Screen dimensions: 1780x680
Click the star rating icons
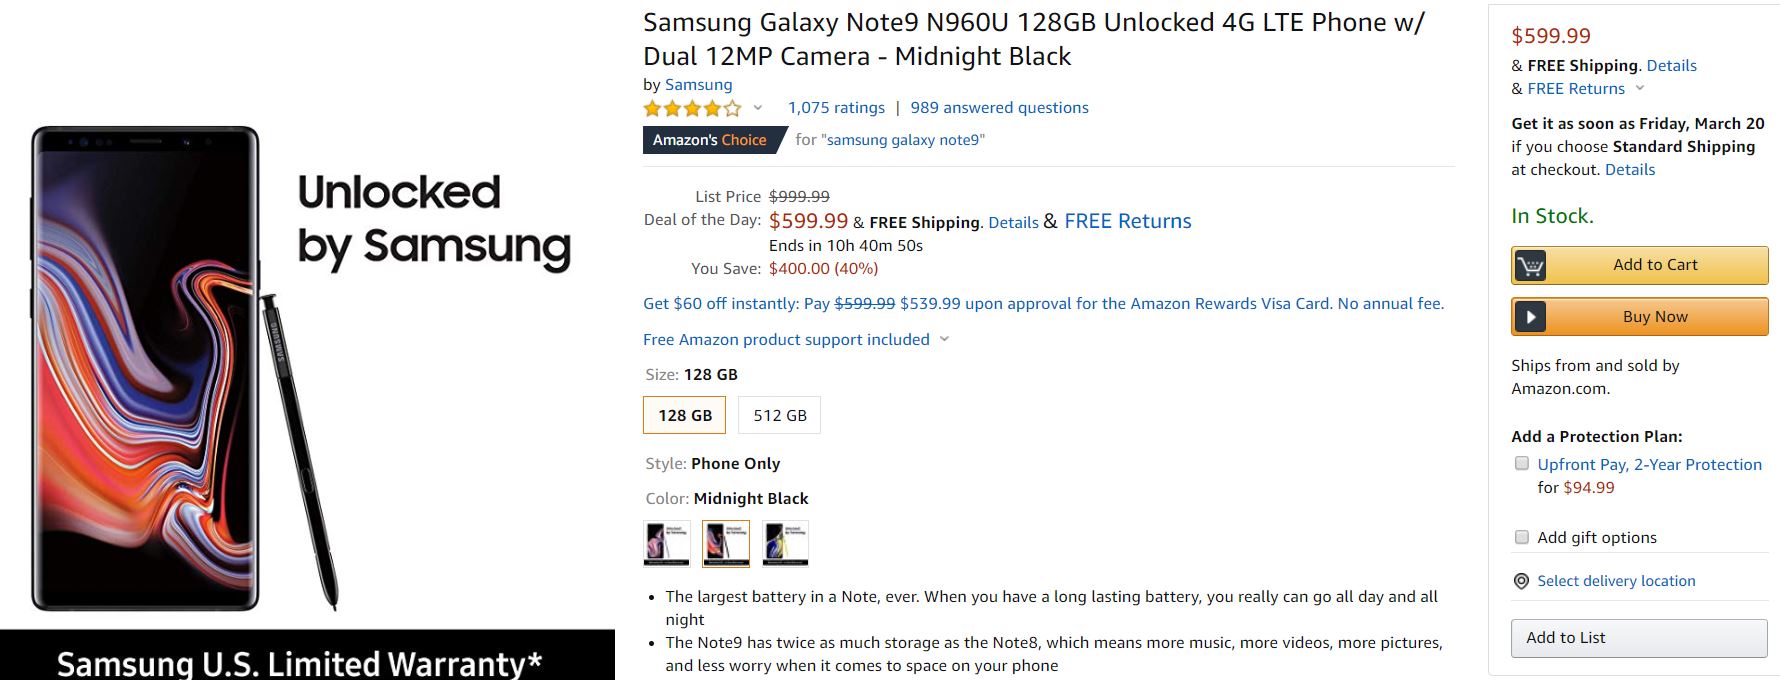click(x=692, y=108)
